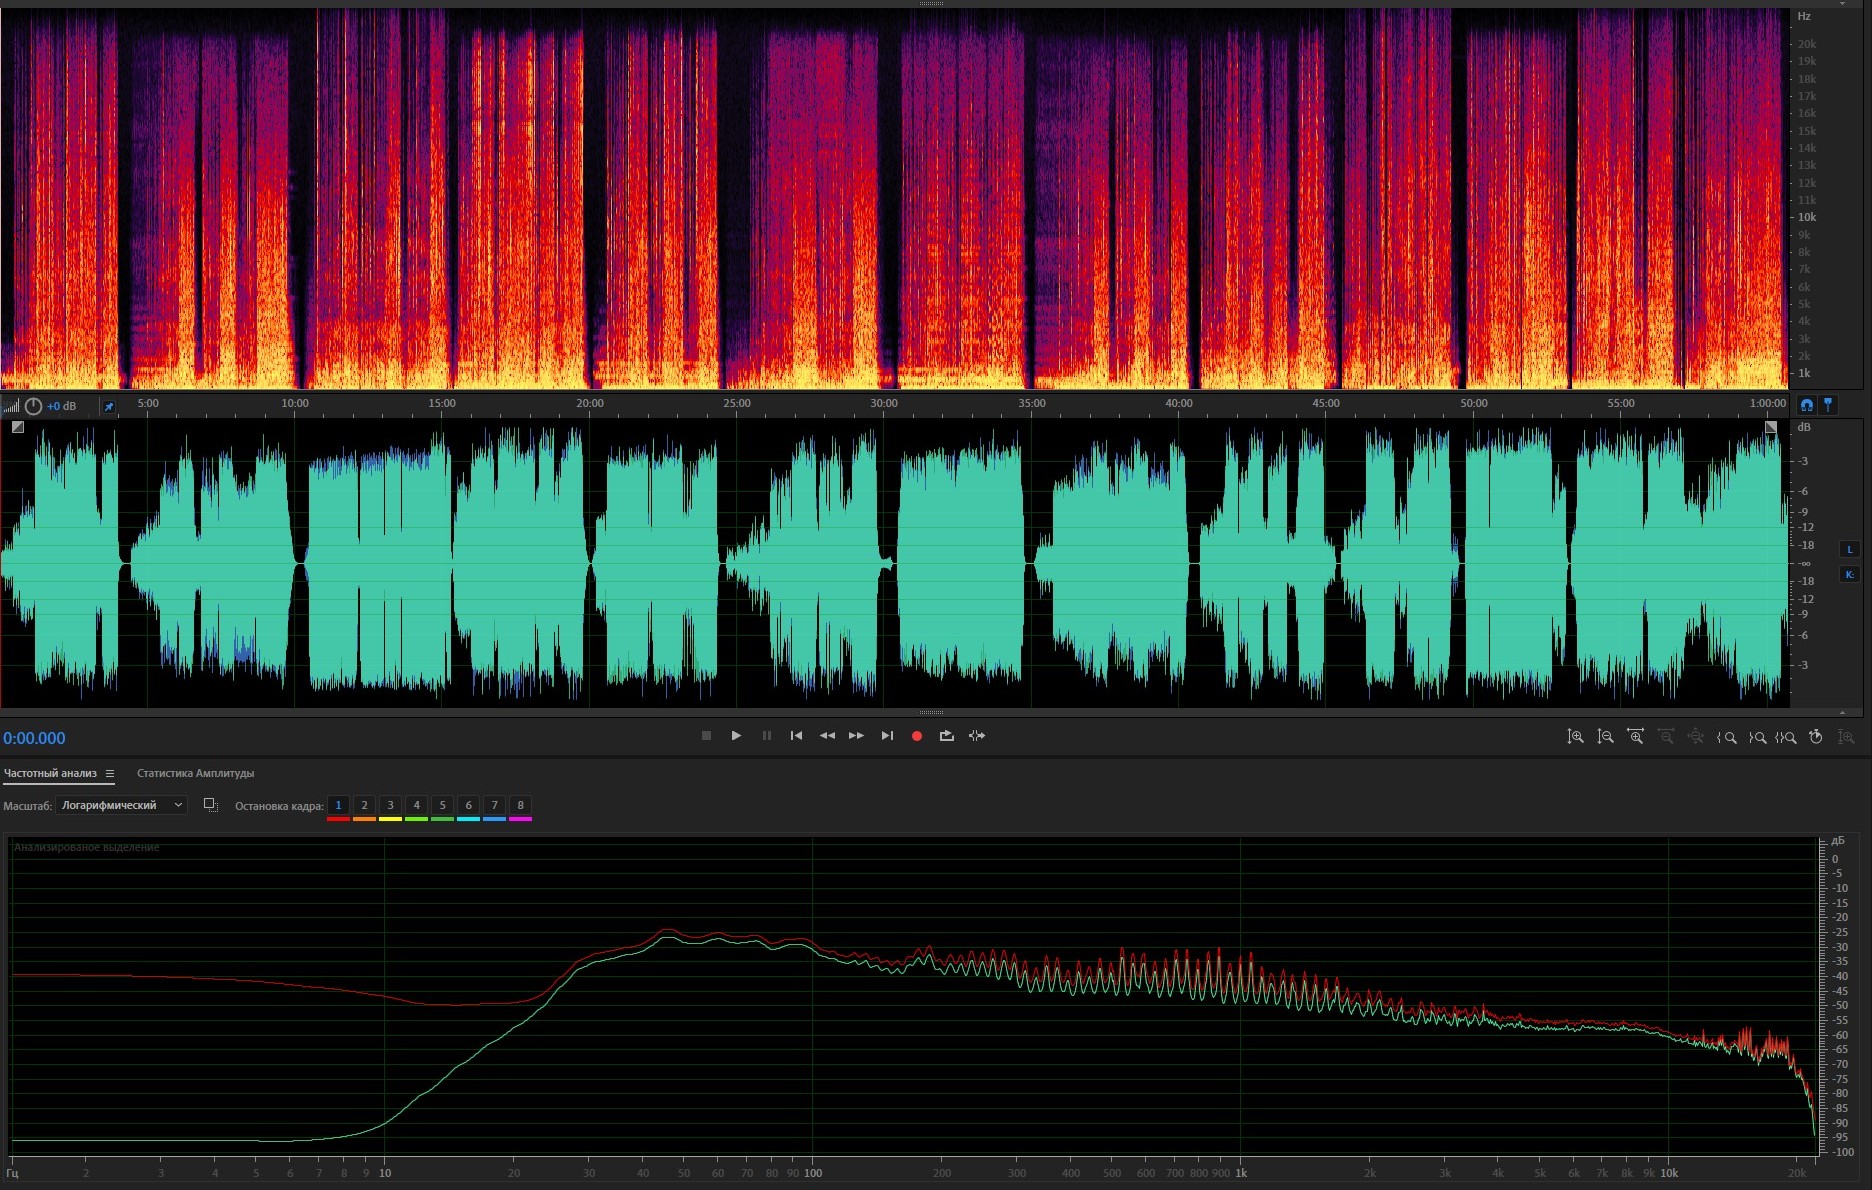Image resolution: width=1872 pixels, height=1190 pixels.
Task: Click the Zoom to Time stopwatch icon
Action: pyautogui.click(x=1816, y=737)
